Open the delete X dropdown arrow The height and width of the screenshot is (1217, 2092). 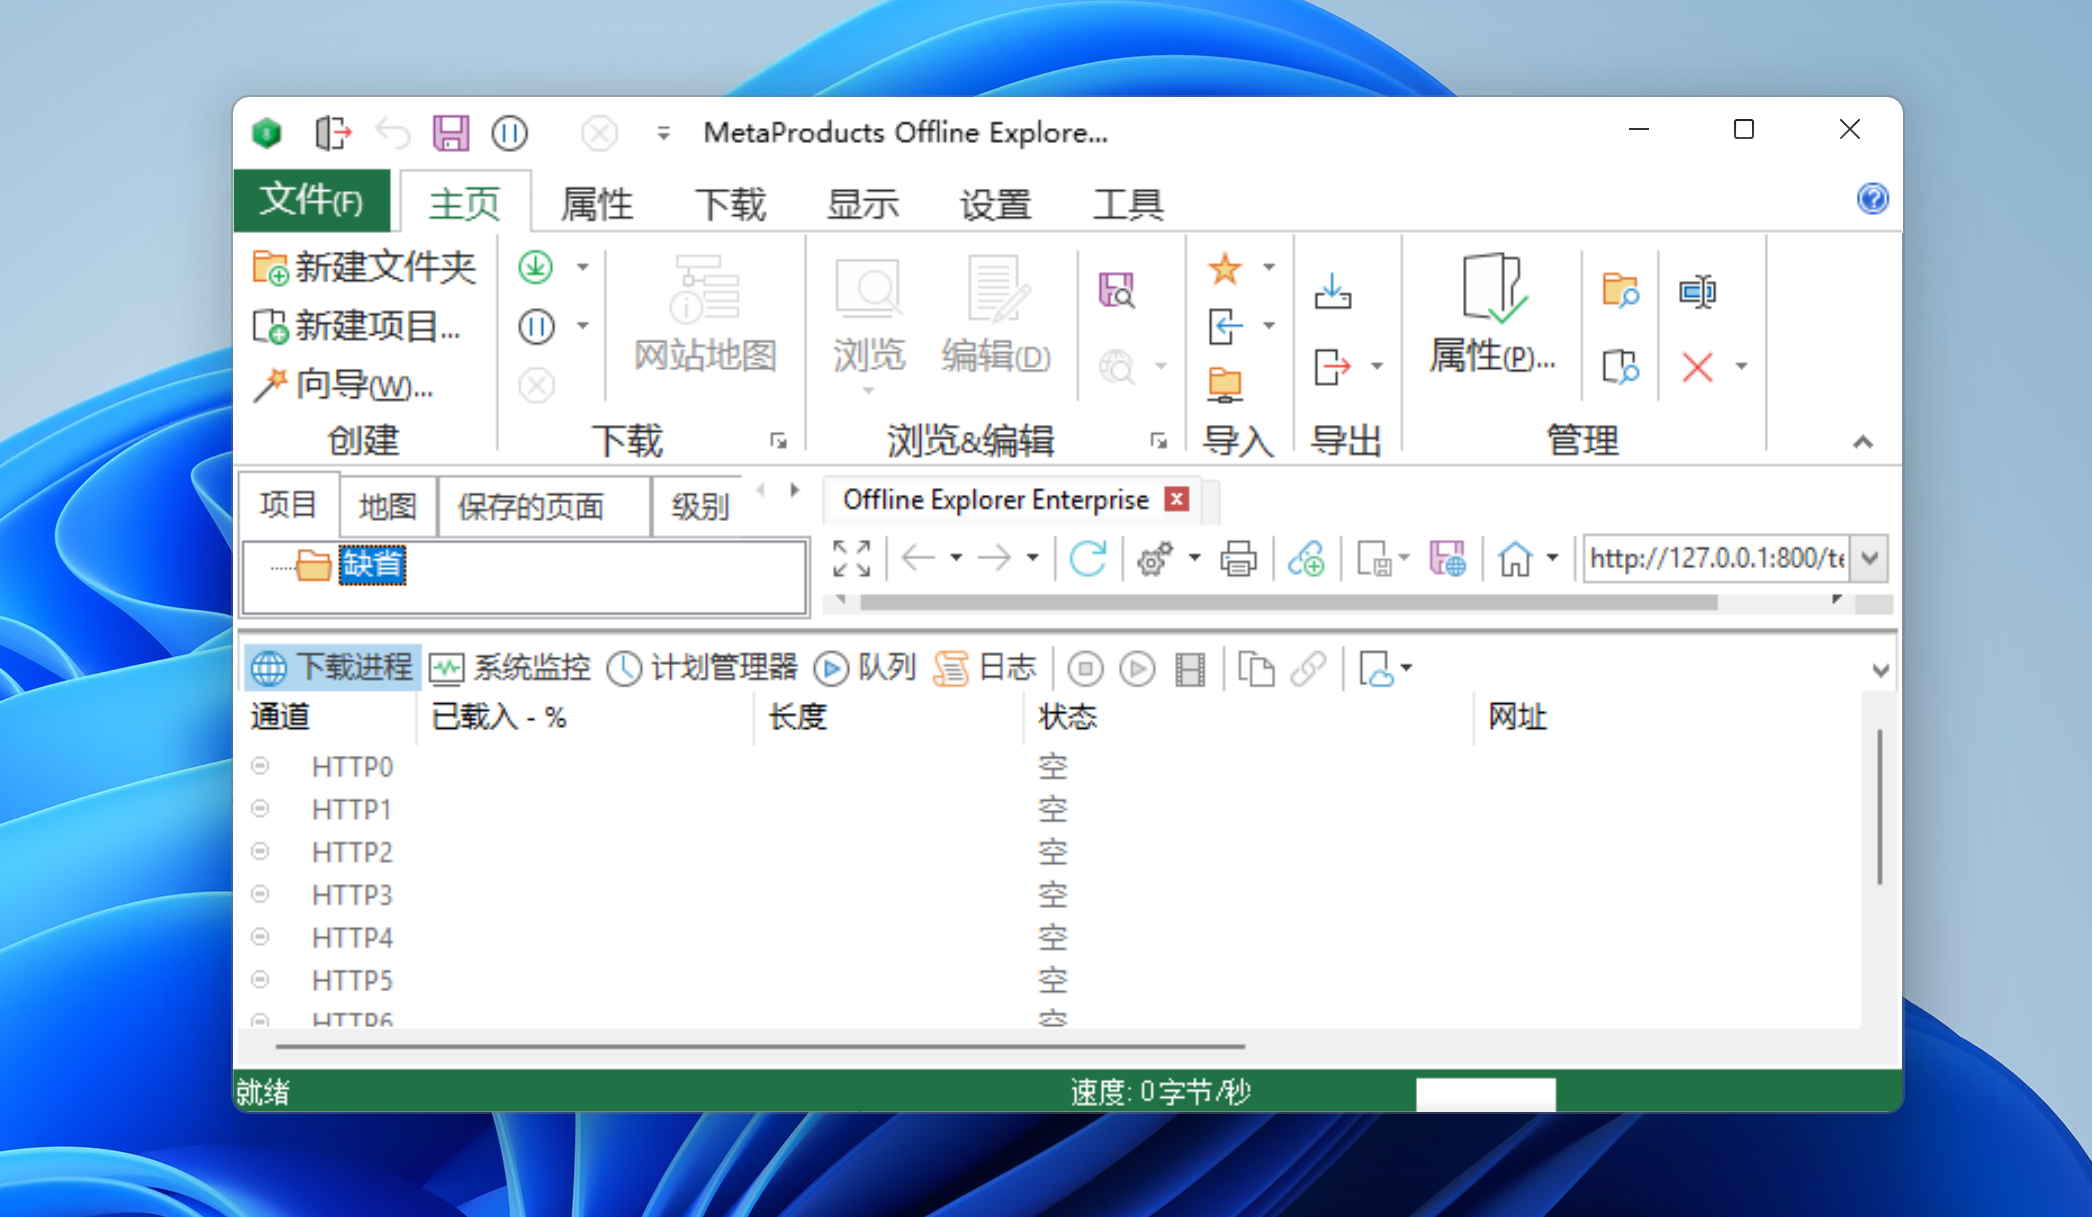pyautogui.click(x=1741, y=366)
